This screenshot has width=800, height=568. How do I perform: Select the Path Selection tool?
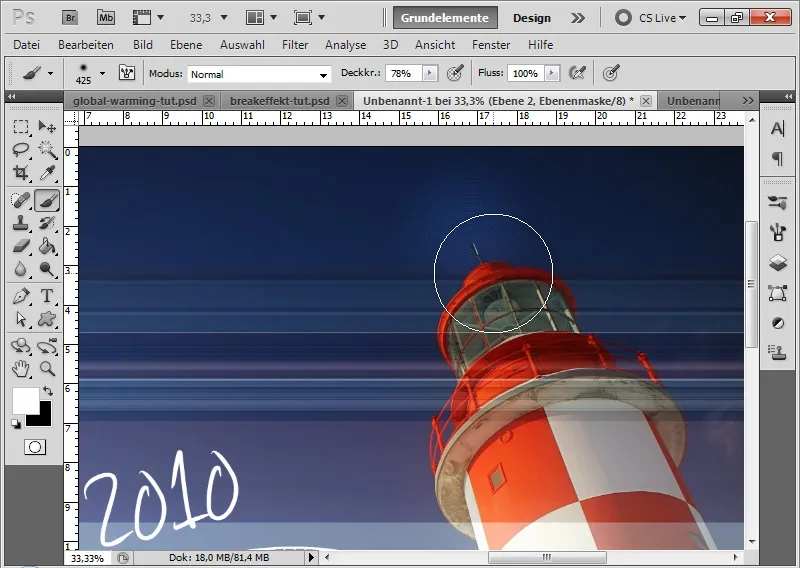[x=20, y=319]
